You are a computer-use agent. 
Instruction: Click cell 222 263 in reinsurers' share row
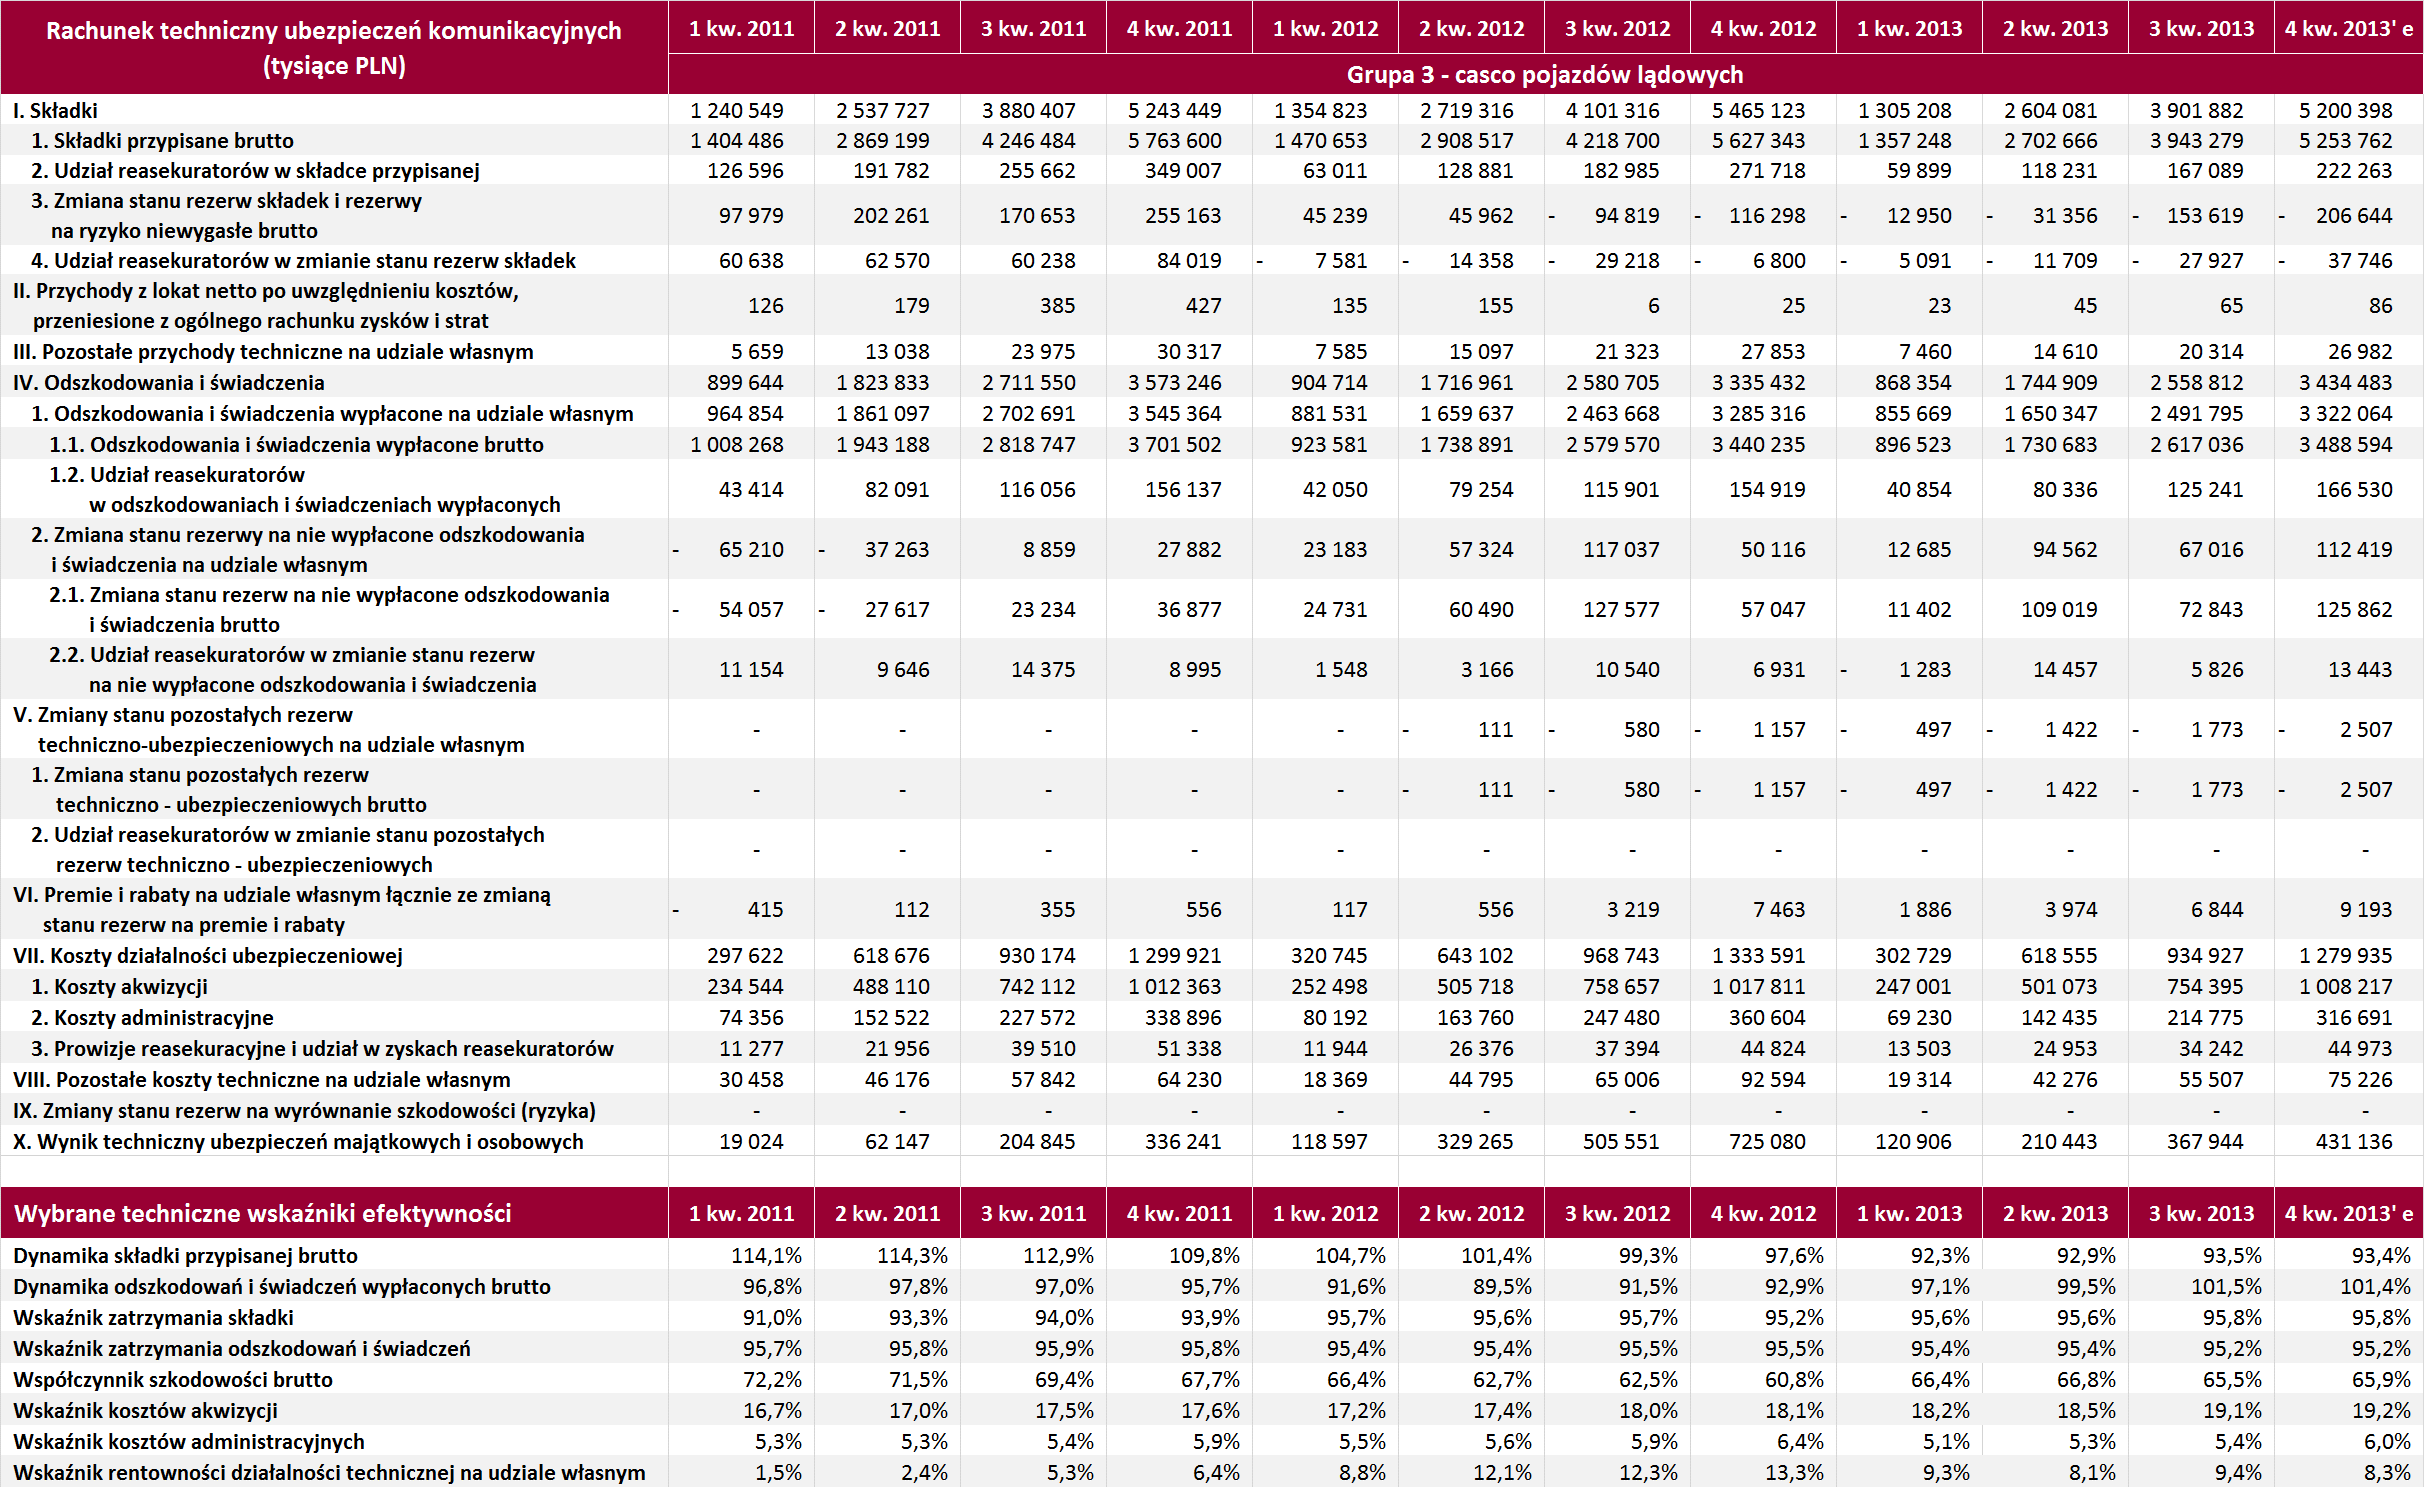click(2354, 171)
